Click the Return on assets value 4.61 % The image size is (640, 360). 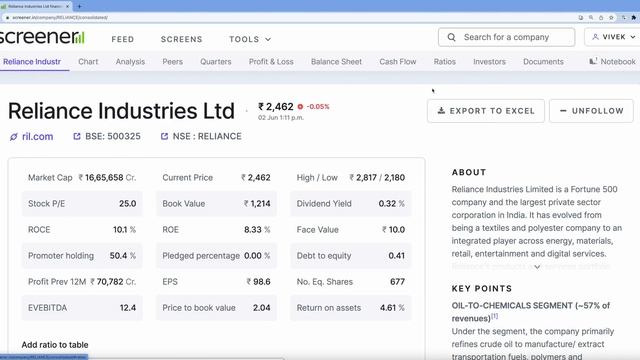392,308
